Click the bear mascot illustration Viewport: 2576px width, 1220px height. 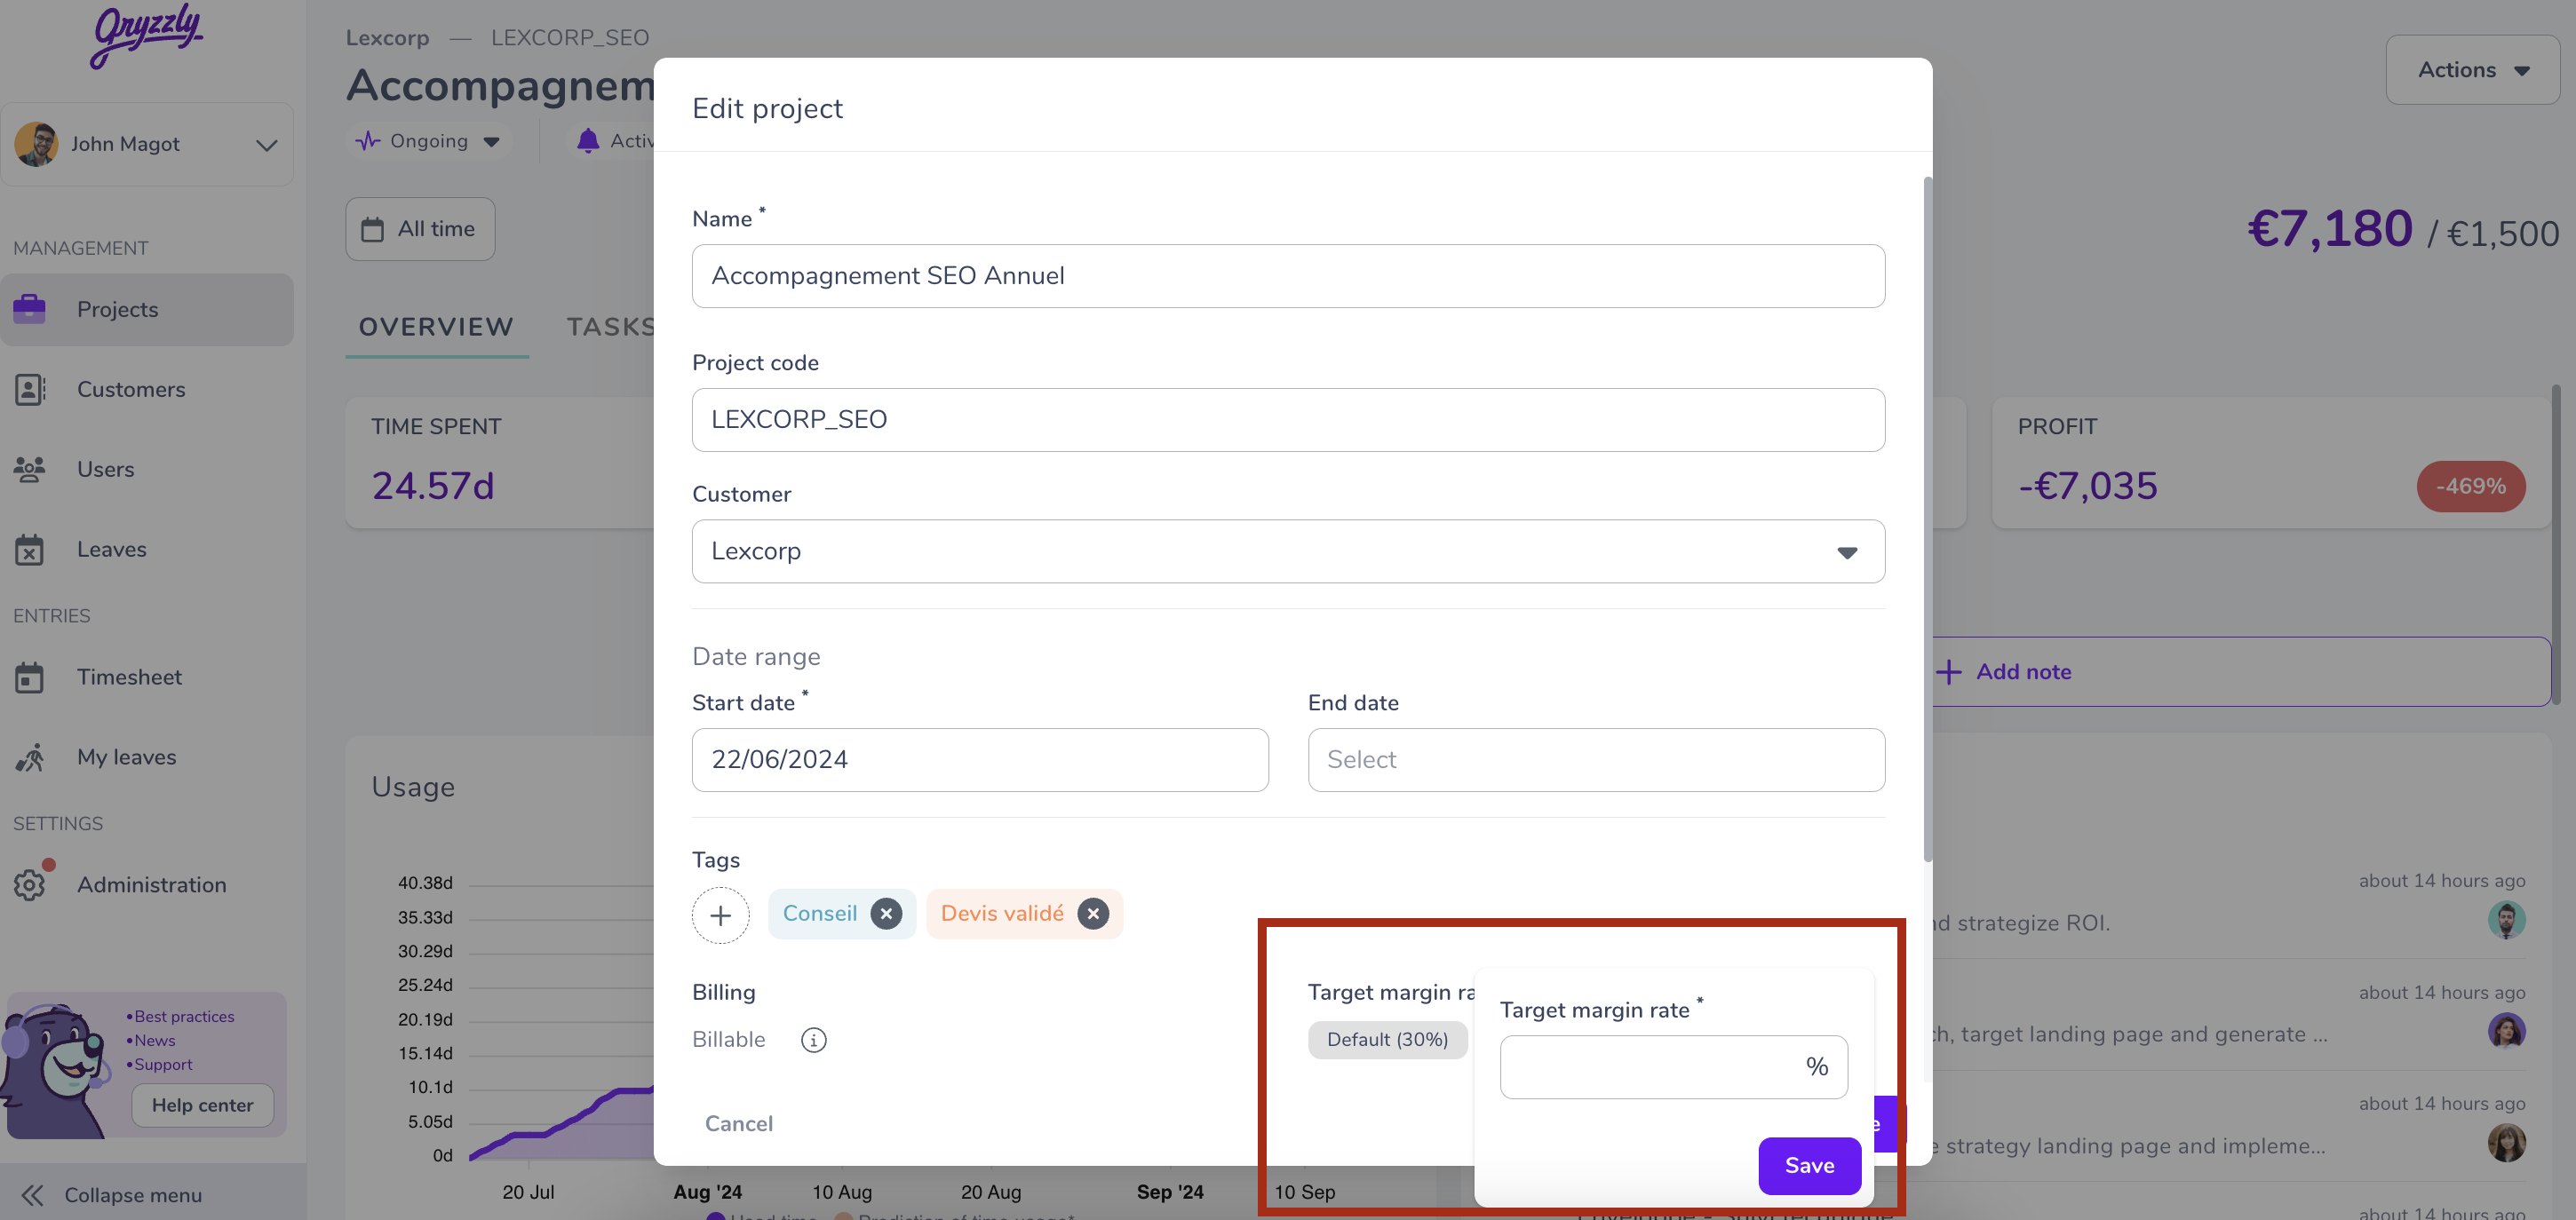click(55, 1070)
